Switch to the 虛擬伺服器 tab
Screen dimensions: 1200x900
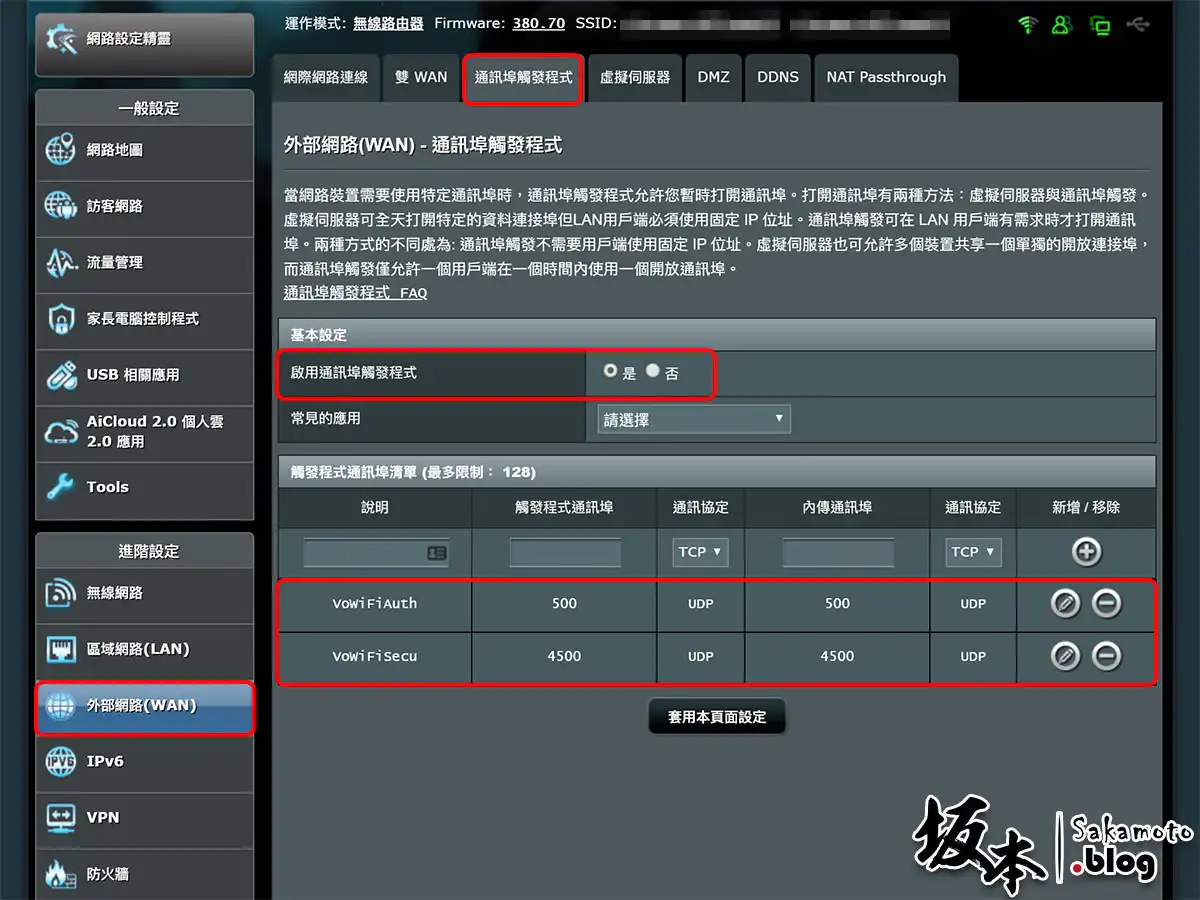click(x=635, y=77)
